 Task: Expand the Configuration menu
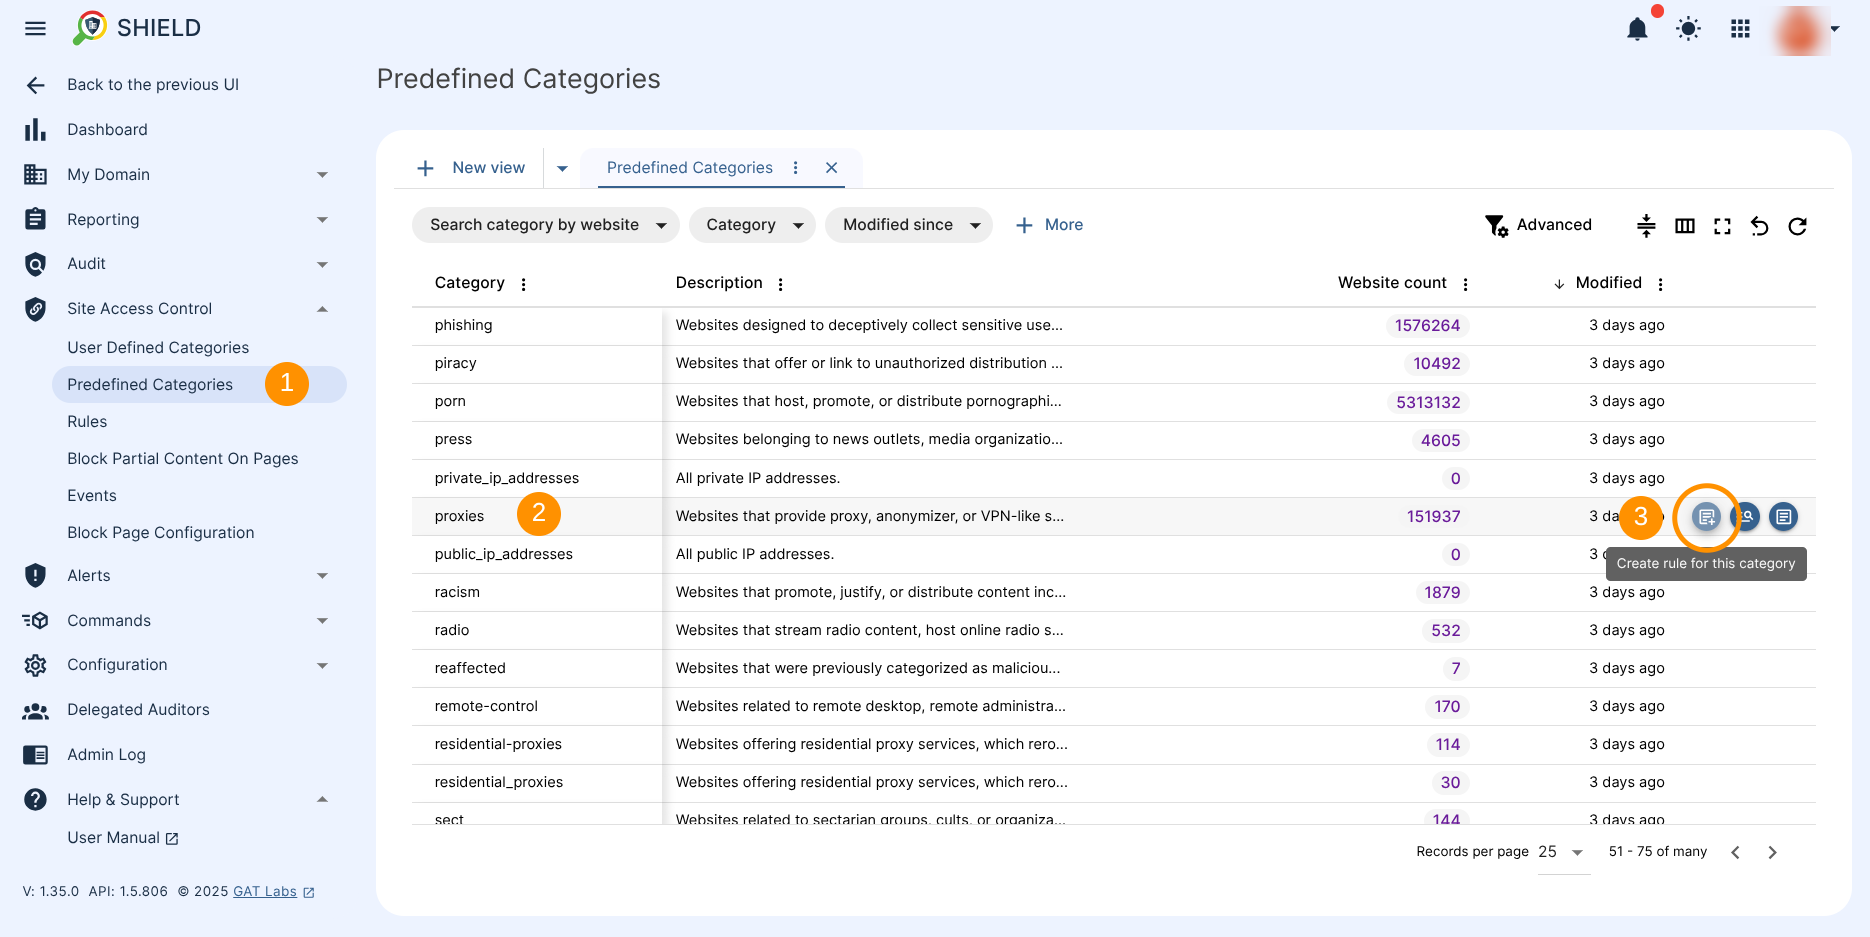coord(322,666)
